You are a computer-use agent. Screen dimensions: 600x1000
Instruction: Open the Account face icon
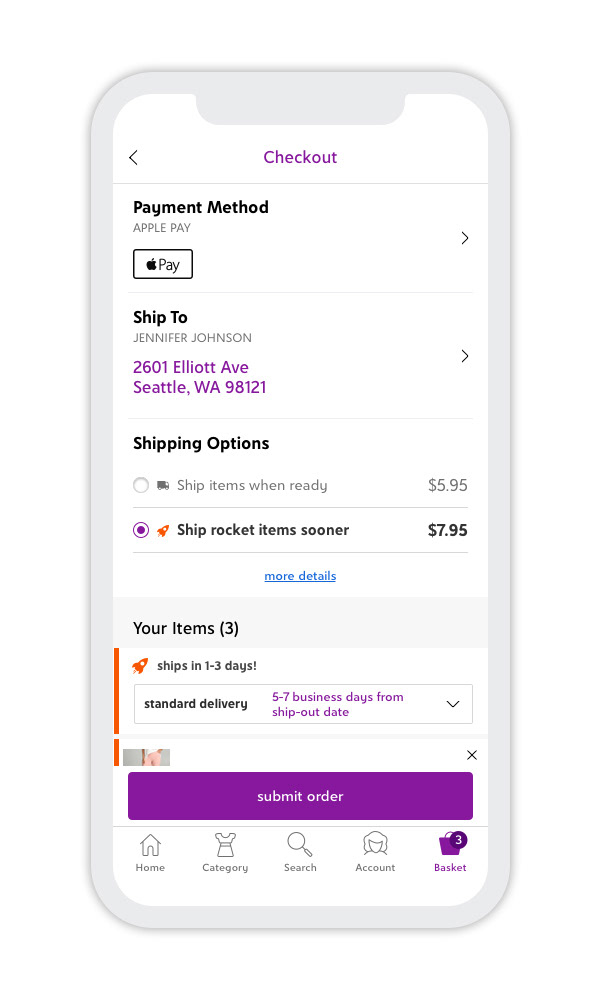click(x=376, y=852)
